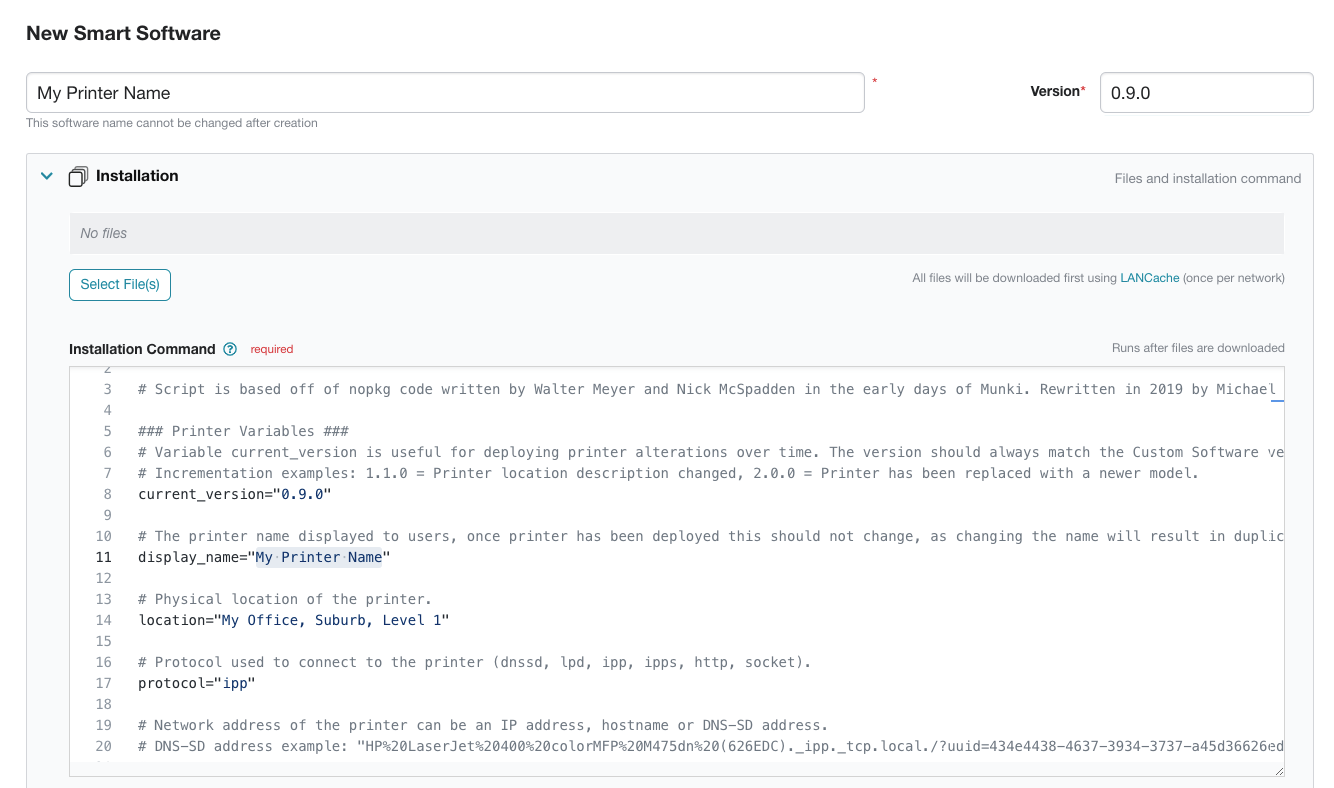
Task: Click line number 11 in the gutter
Action: click(x=104, y=557)
